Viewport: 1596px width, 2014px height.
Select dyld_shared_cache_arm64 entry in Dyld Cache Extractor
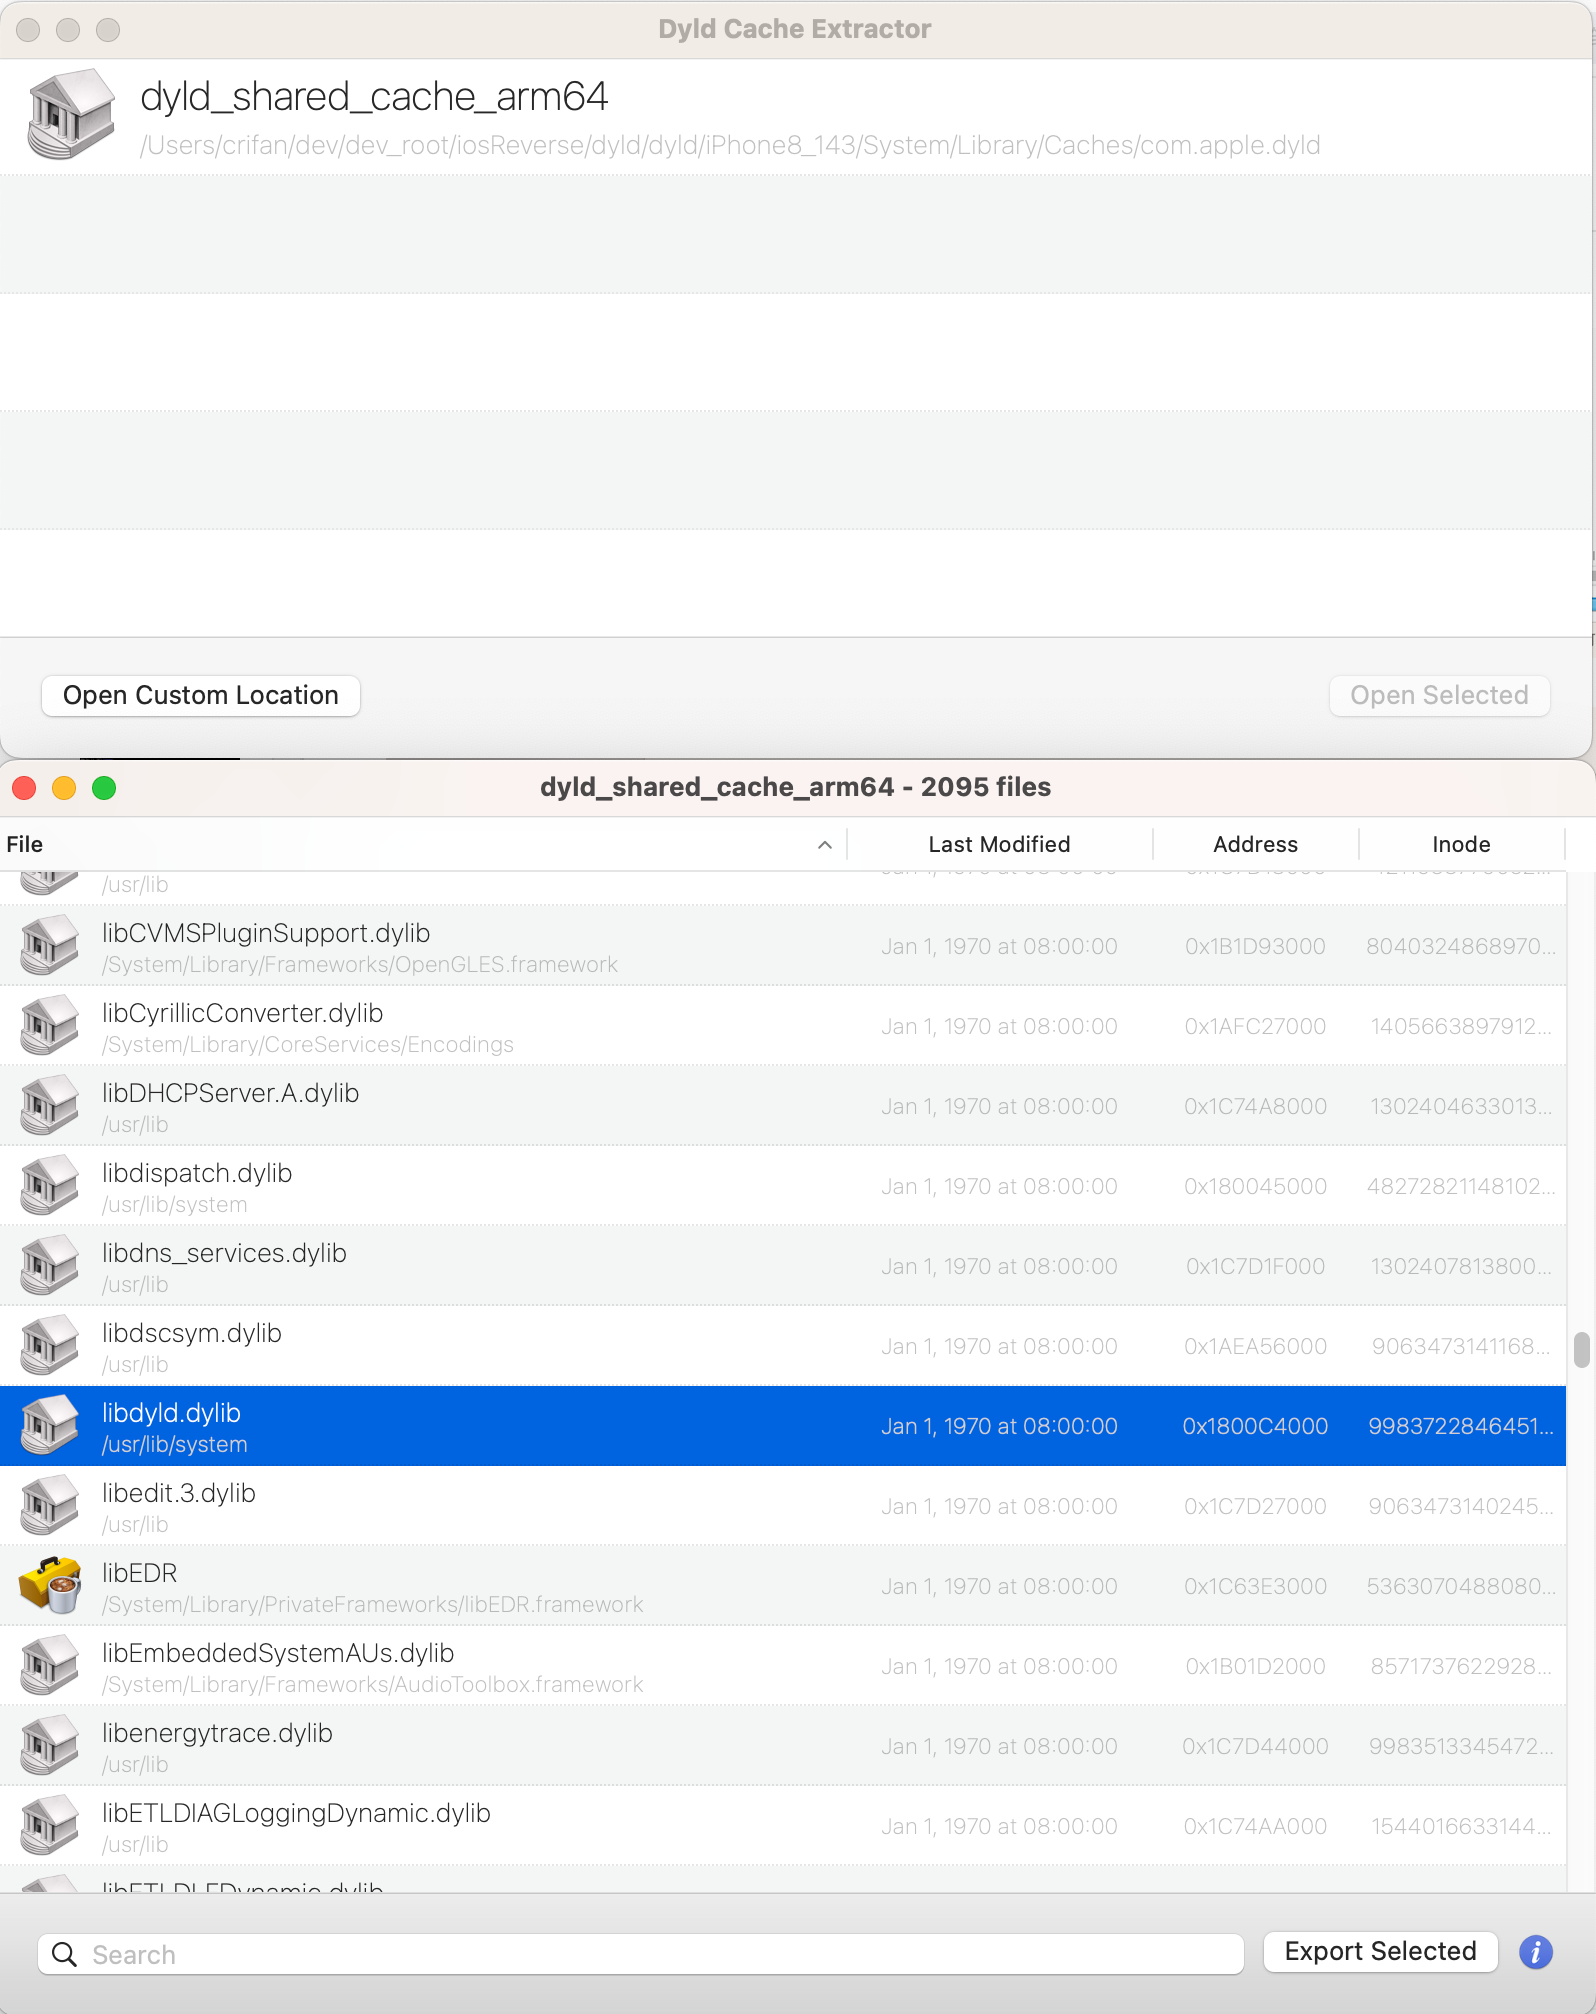pos(796,117)
